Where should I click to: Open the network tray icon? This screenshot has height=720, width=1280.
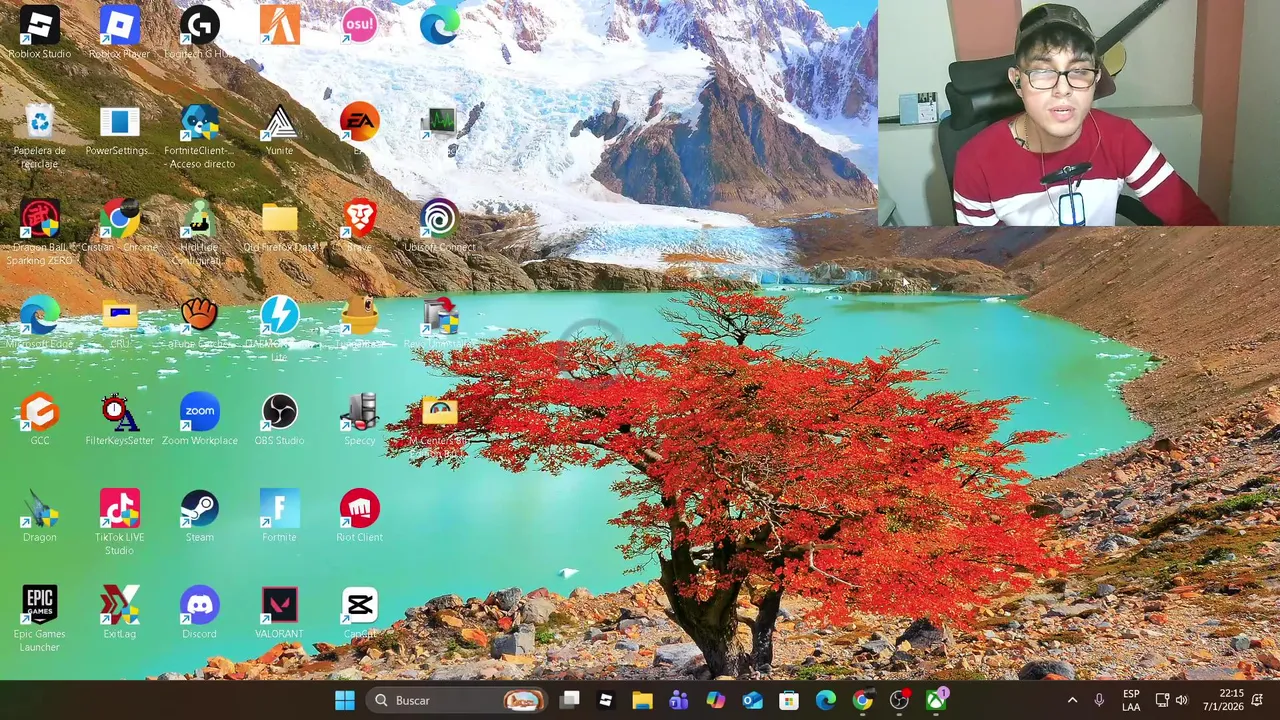tap(1162, 700)
